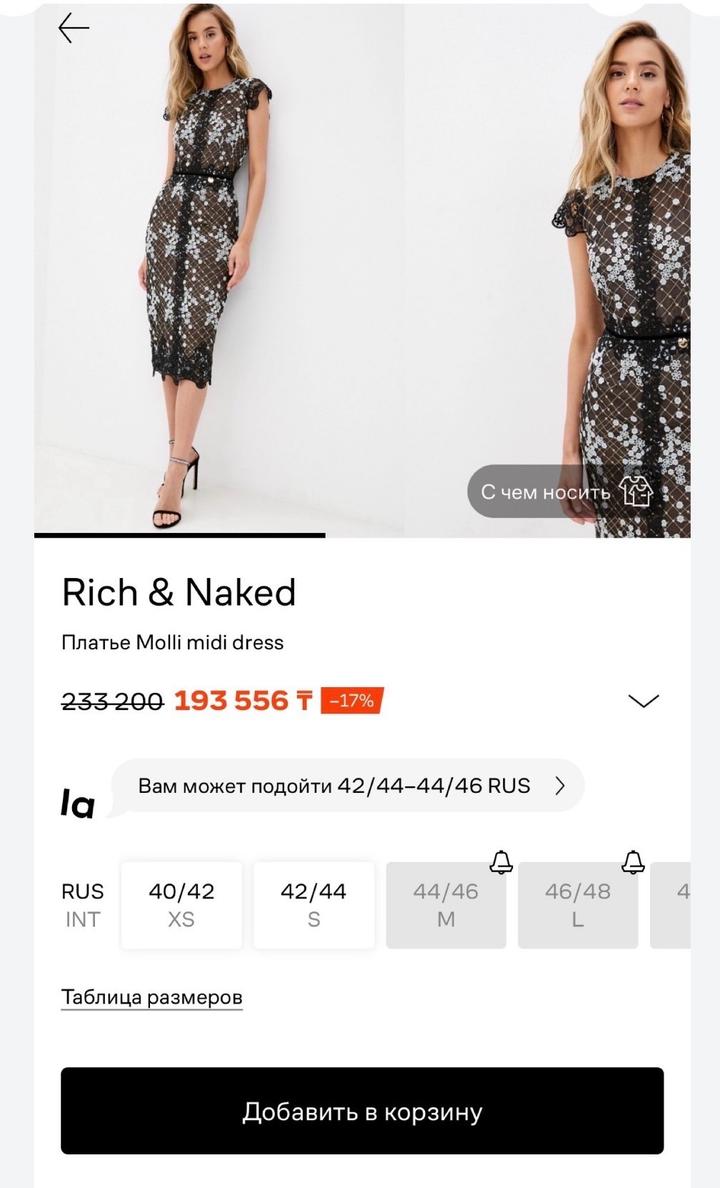This screenshot has width=720, height=1188.
Task: Select size 42/44 S
Action: pyautogui.click(x=313, y=904)
